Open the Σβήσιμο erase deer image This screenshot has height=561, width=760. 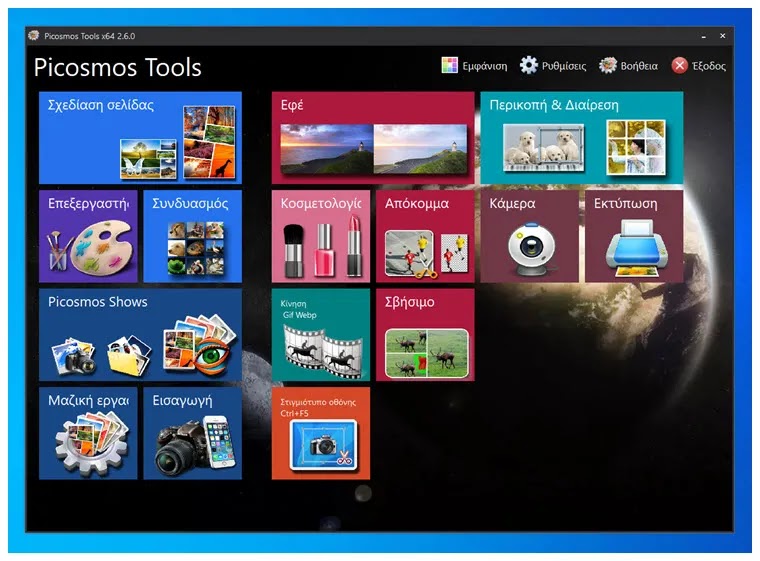pos(427,353)
